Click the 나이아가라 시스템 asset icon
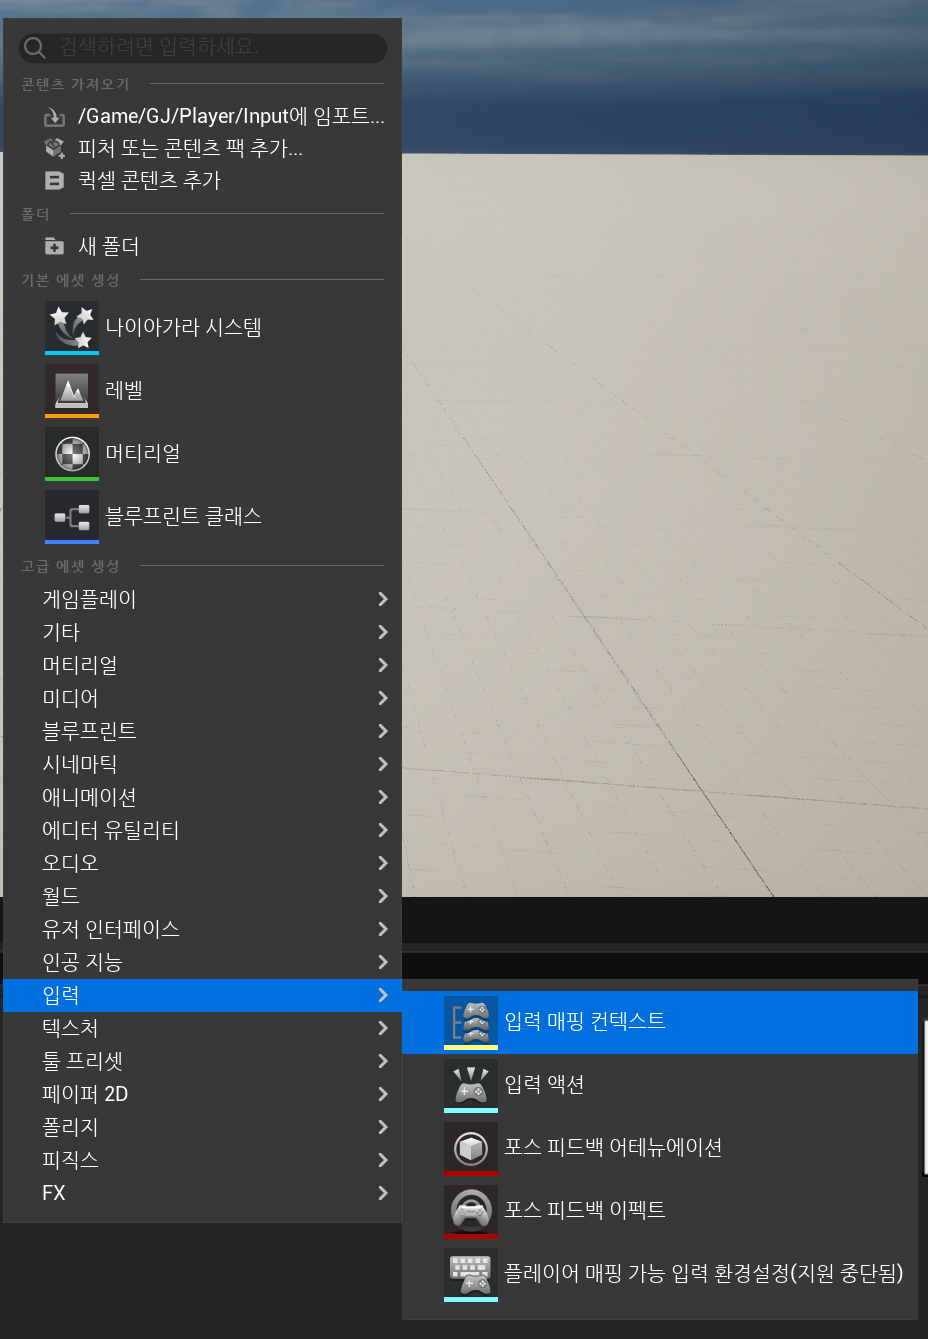This screenshot has height=1339, width=928. 72,328
